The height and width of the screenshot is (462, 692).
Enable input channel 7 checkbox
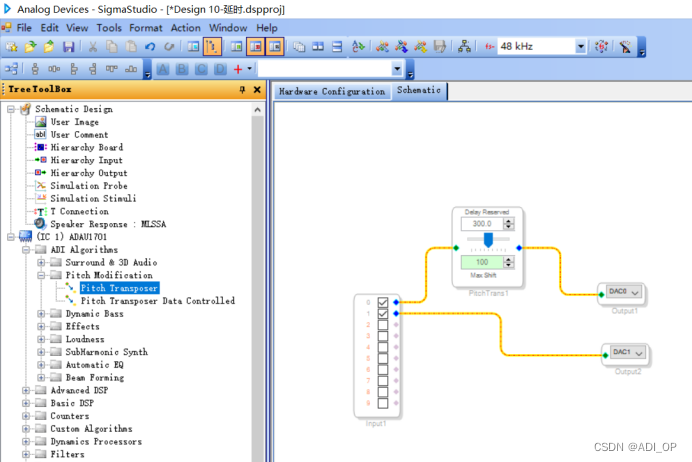[x=383, y=381]
